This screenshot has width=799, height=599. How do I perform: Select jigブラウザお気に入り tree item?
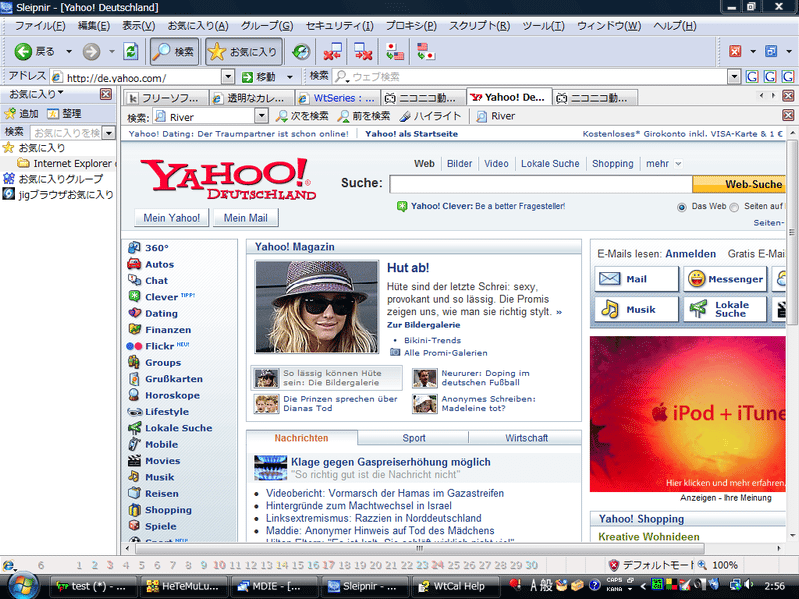[x=58, y=195]
